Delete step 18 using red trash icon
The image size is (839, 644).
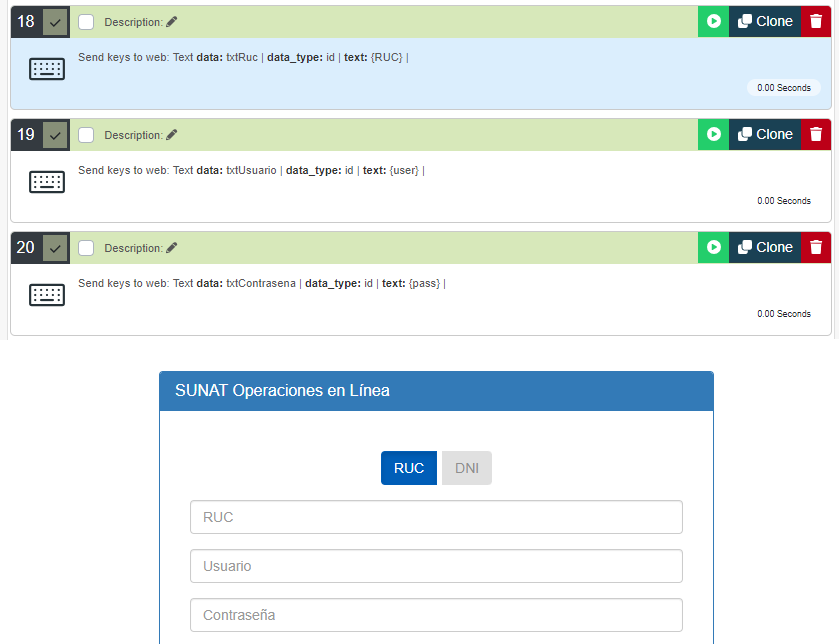(816, 22)
